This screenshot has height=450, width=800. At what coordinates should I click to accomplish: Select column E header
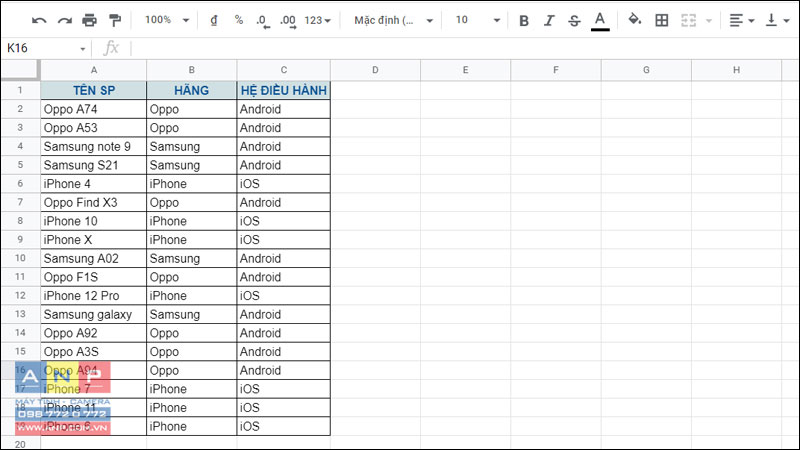pyautogui.click(x=465, y=70)
